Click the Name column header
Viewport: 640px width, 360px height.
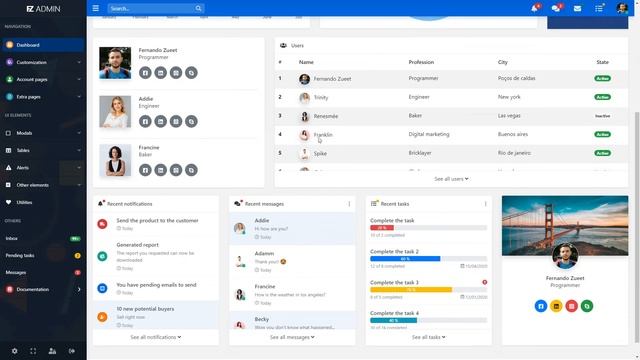[x=306, y=62]
